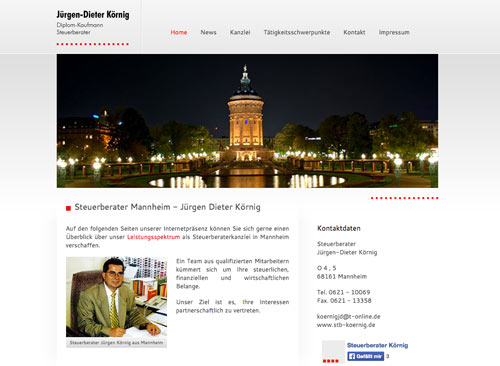Open the Kontakt page

[354, 32]
